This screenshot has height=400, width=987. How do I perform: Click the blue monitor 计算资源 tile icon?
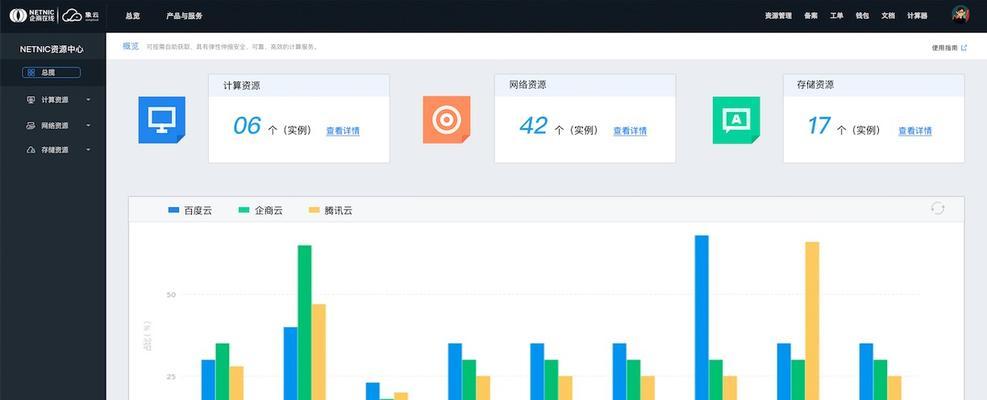click(x=162, y=120)
